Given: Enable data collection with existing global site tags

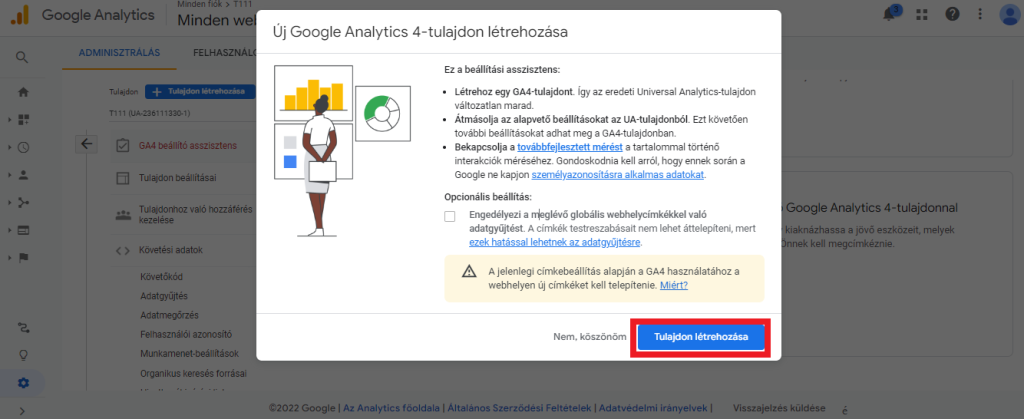Looking at the screenshot, I should [x=449, y=217].
